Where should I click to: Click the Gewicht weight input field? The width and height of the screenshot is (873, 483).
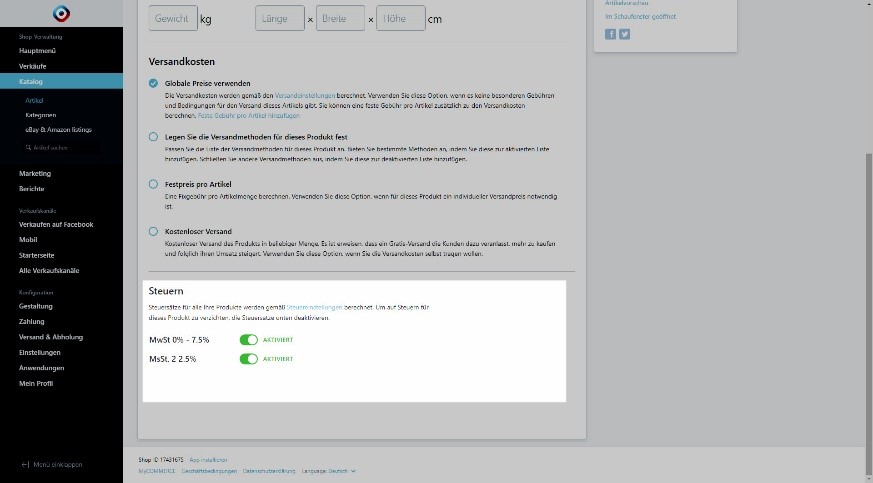[173, 19]
